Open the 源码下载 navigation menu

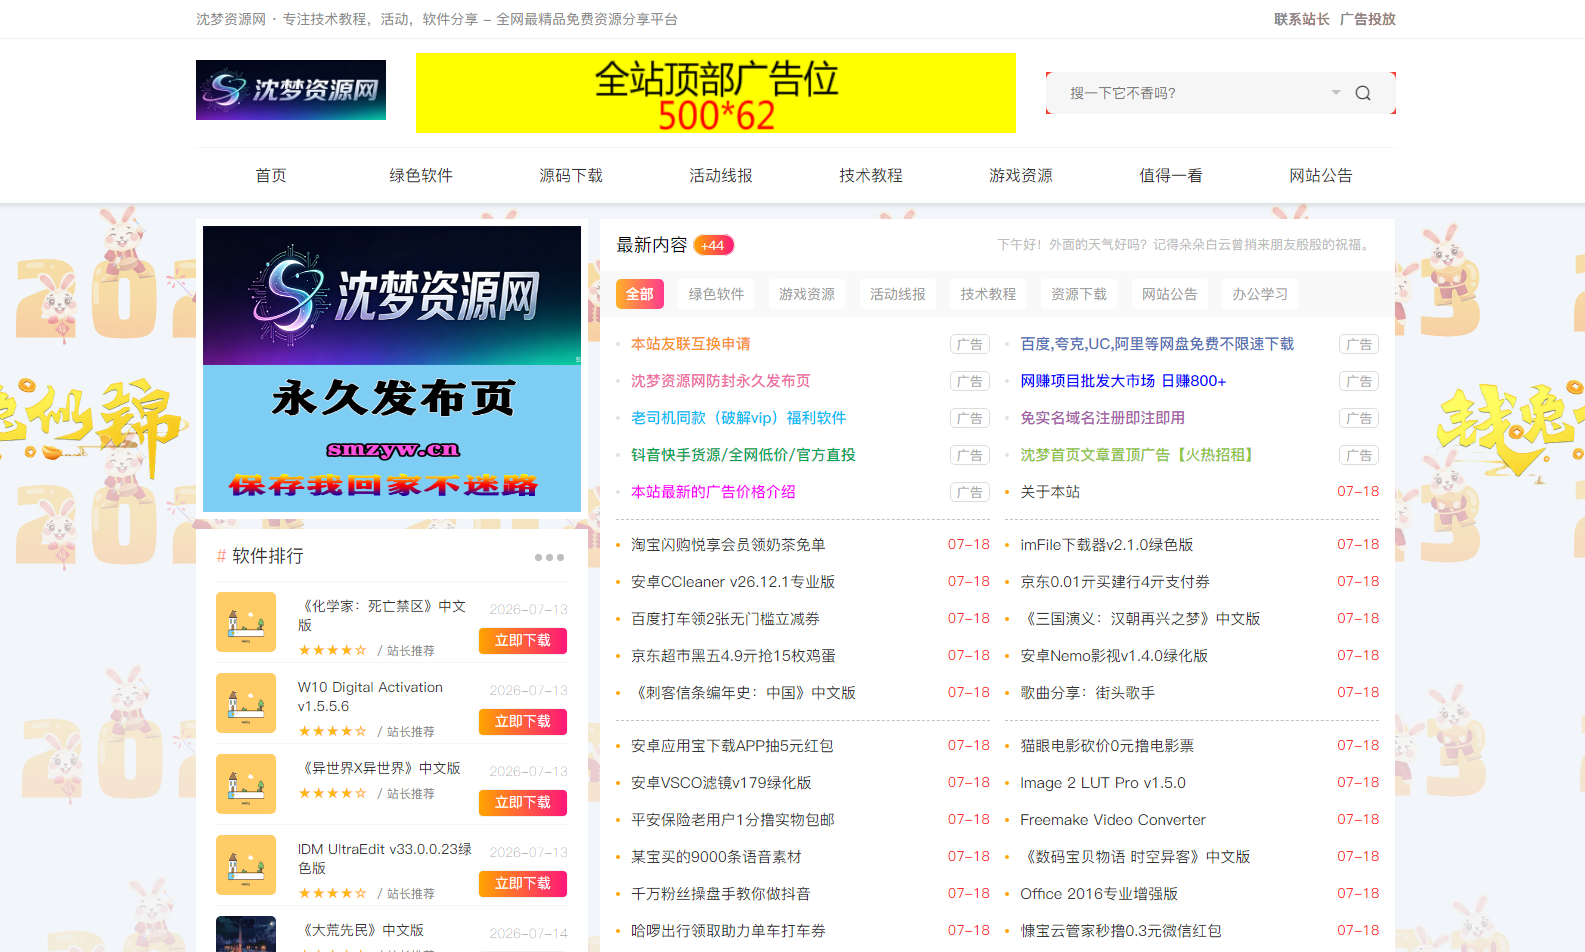(x=571, y=176)
